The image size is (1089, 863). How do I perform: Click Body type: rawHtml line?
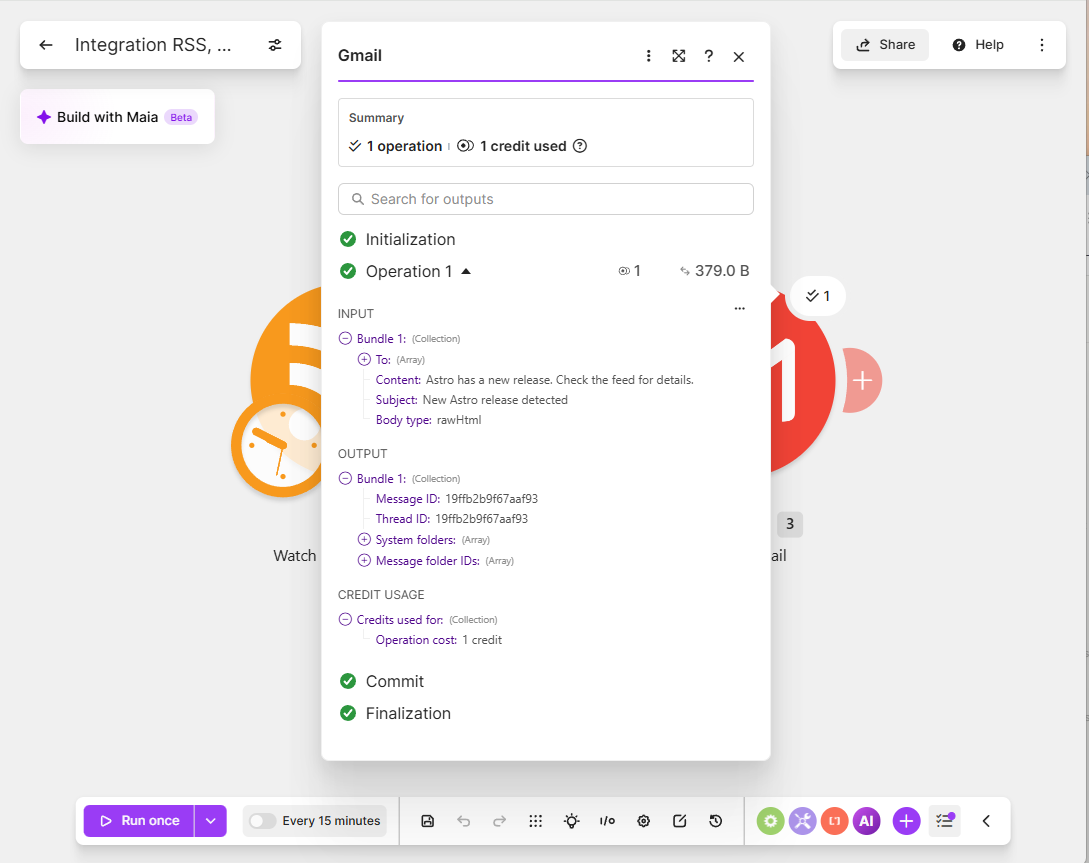(429, 420)
